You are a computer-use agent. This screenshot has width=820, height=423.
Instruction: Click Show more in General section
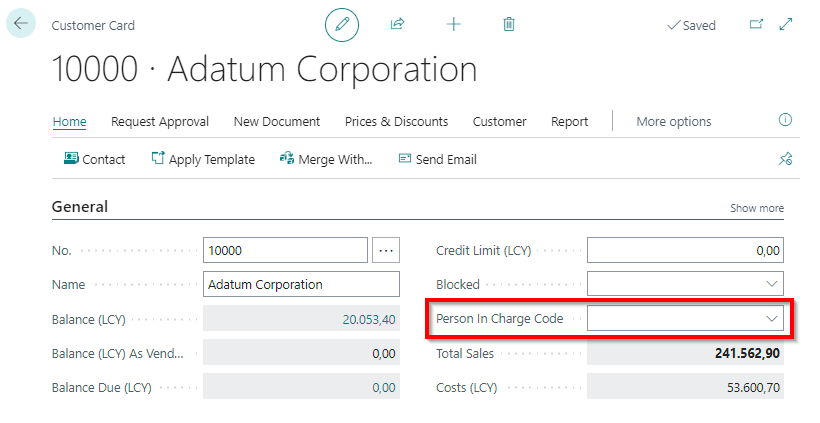pos(756,208)
